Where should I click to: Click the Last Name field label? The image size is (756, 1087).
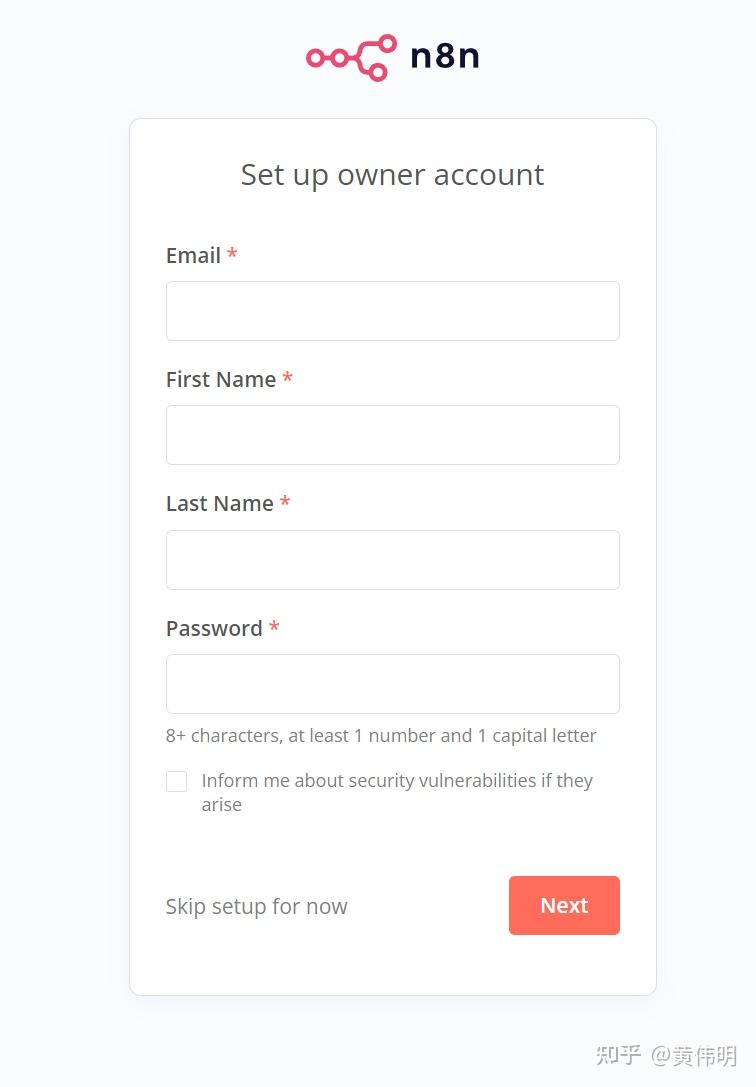[x=220, y=504]
